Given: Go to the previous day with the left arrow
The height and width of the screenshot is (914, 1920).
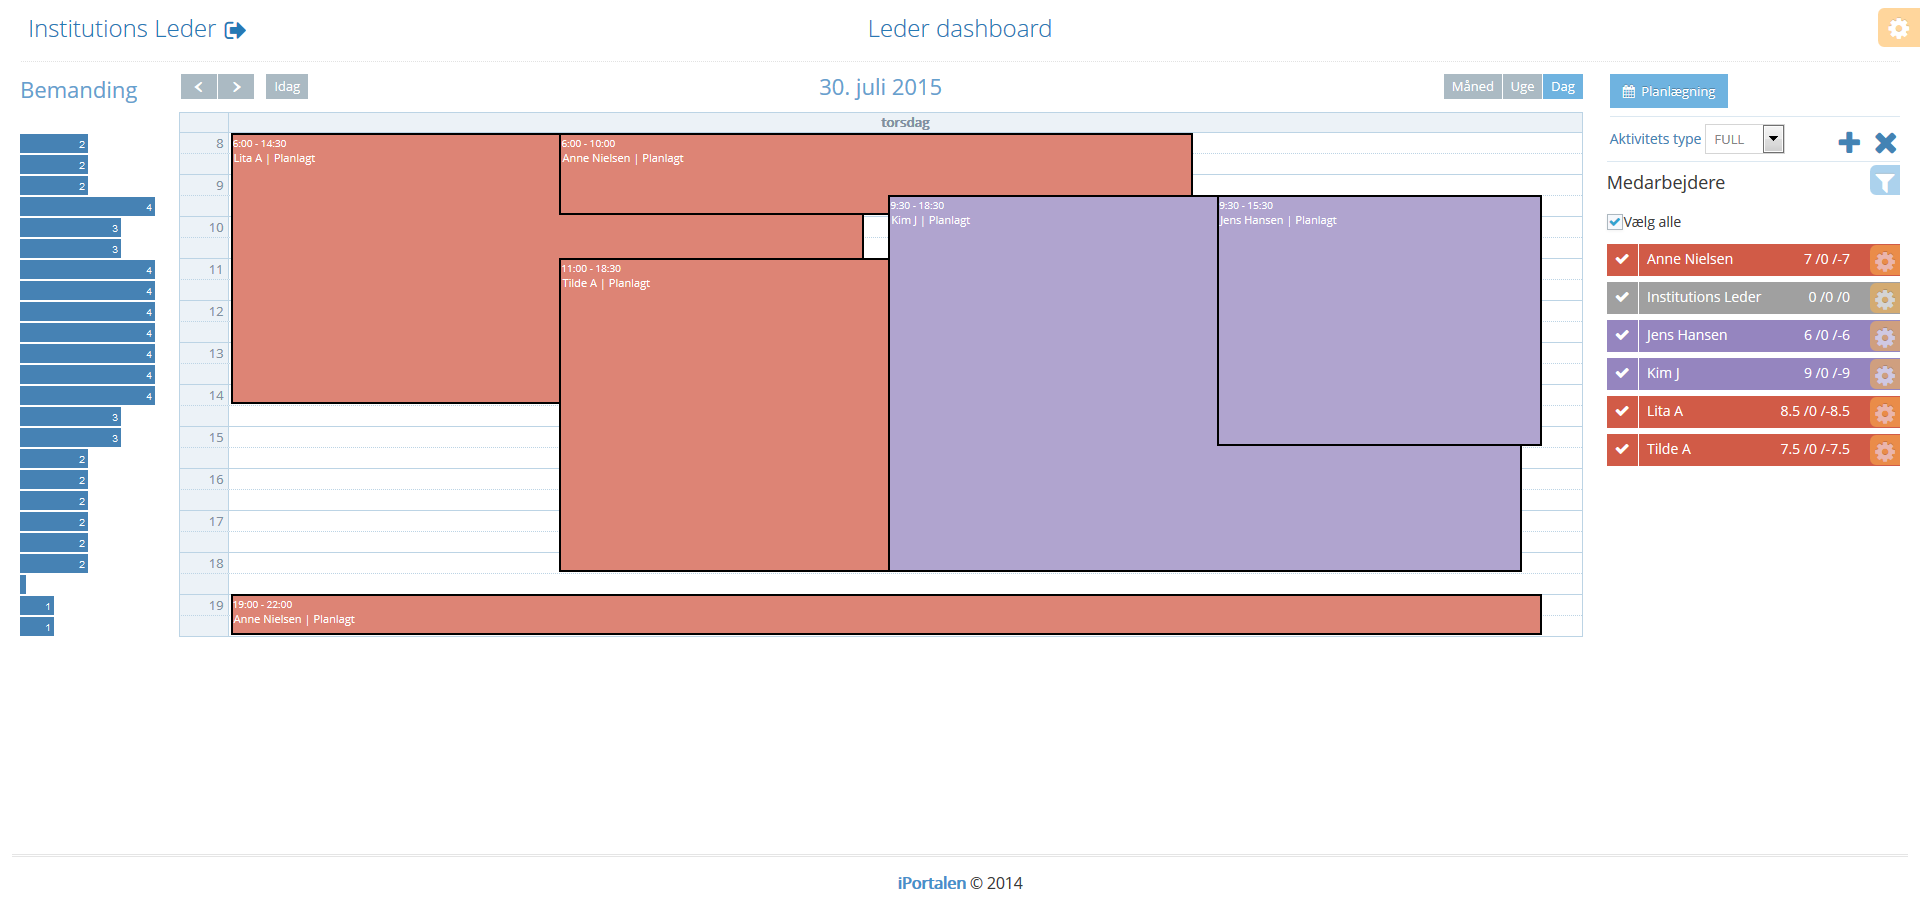Looking at the screenshot, I should tap(199, 87).
